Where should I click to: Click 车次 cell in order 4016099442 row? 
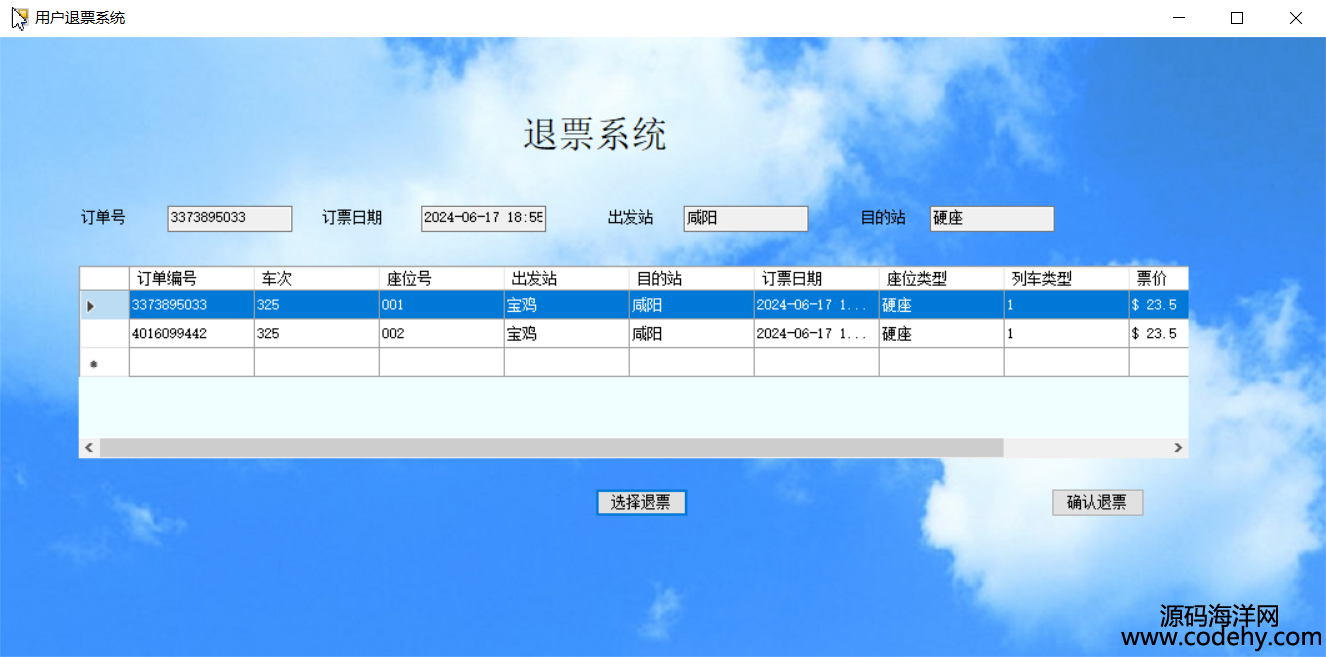point(317,334)
